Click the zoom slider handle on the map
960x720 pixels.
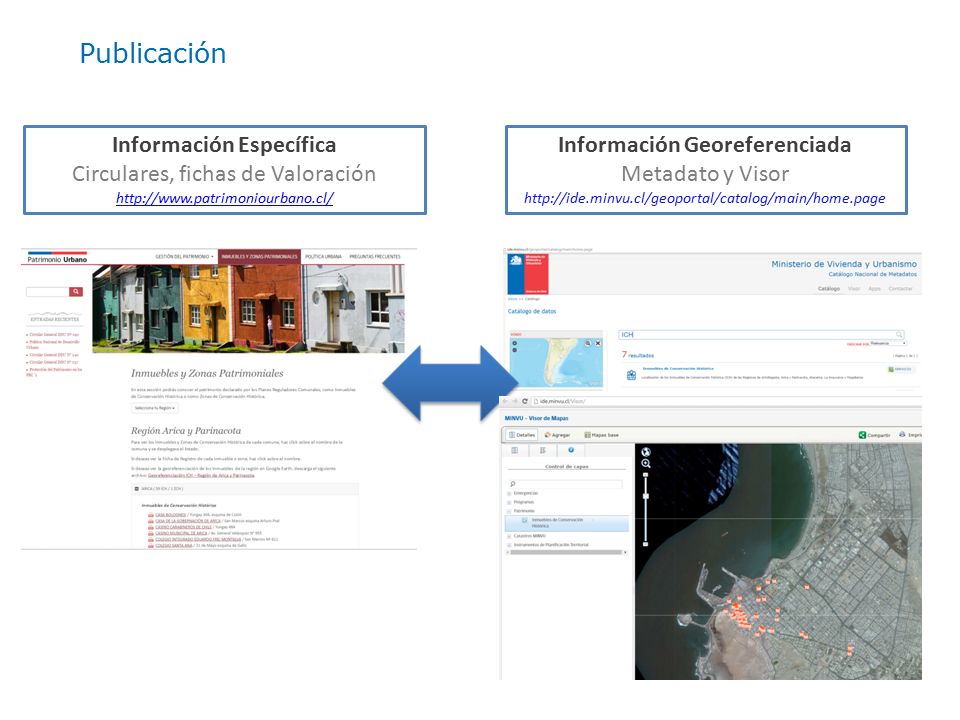(x=646, y=495)
